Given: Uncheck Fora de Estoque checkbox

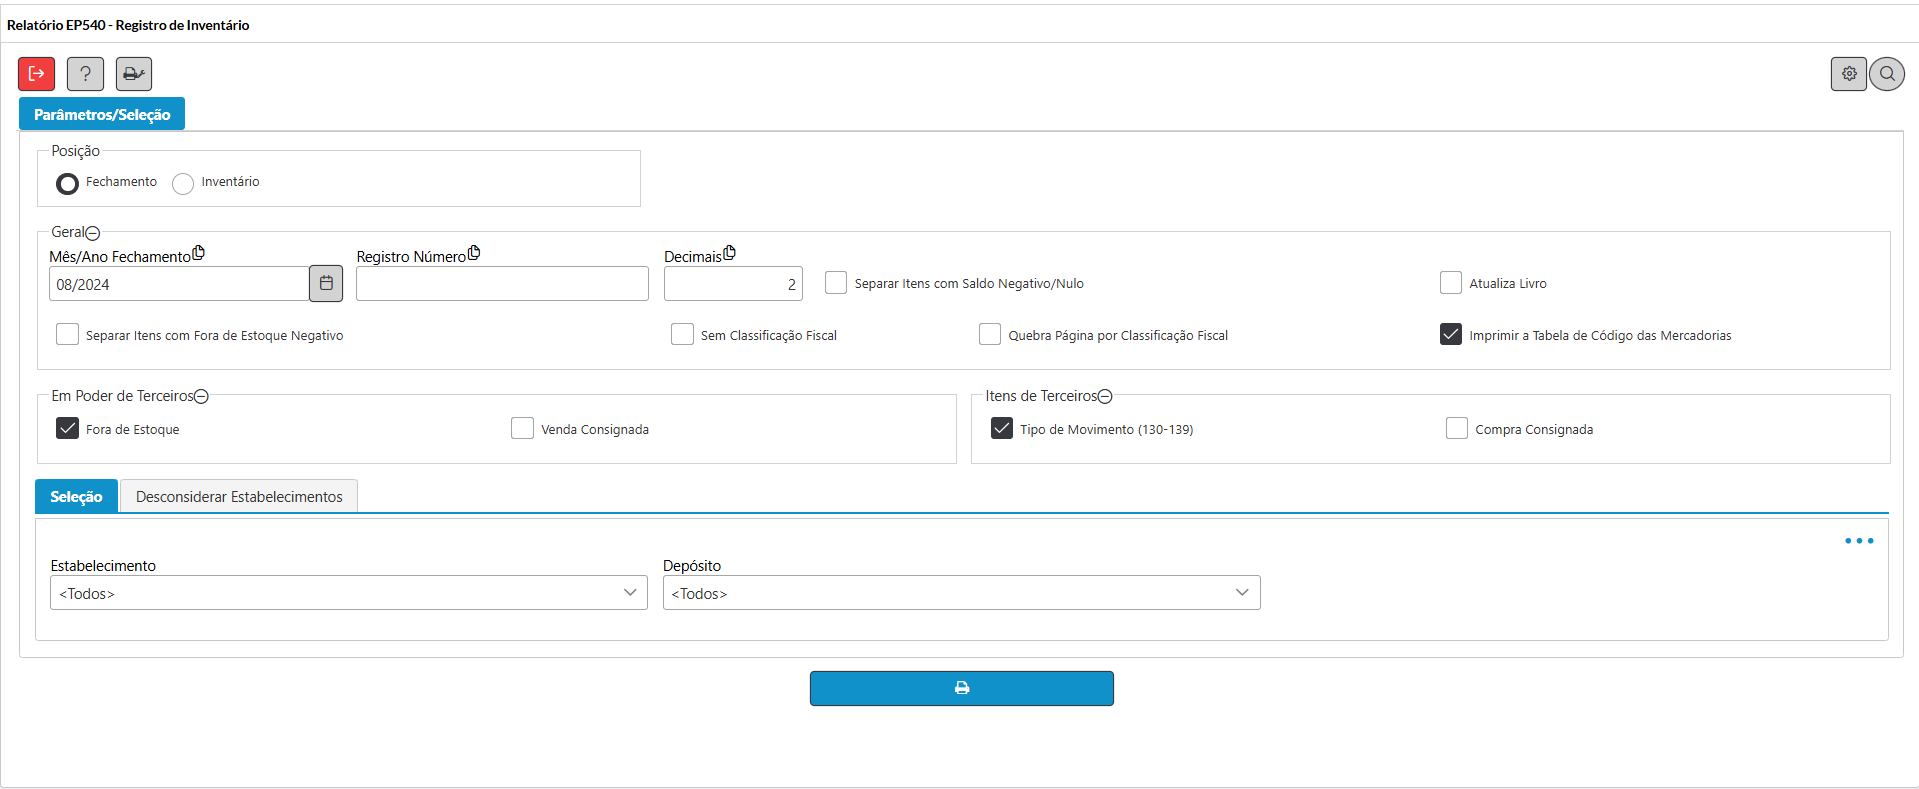Looking at the screenshot, I should pyautogui.click(x=67, y=429).
